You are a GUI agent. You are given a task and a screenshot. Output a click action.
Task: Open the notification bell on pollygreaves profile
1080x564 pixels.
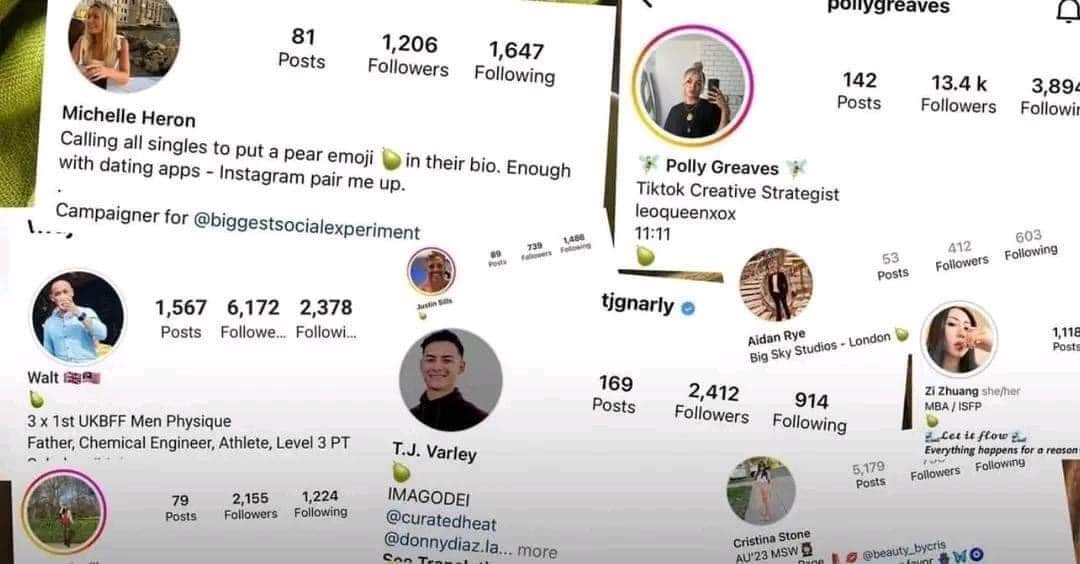pos(1068,10)
